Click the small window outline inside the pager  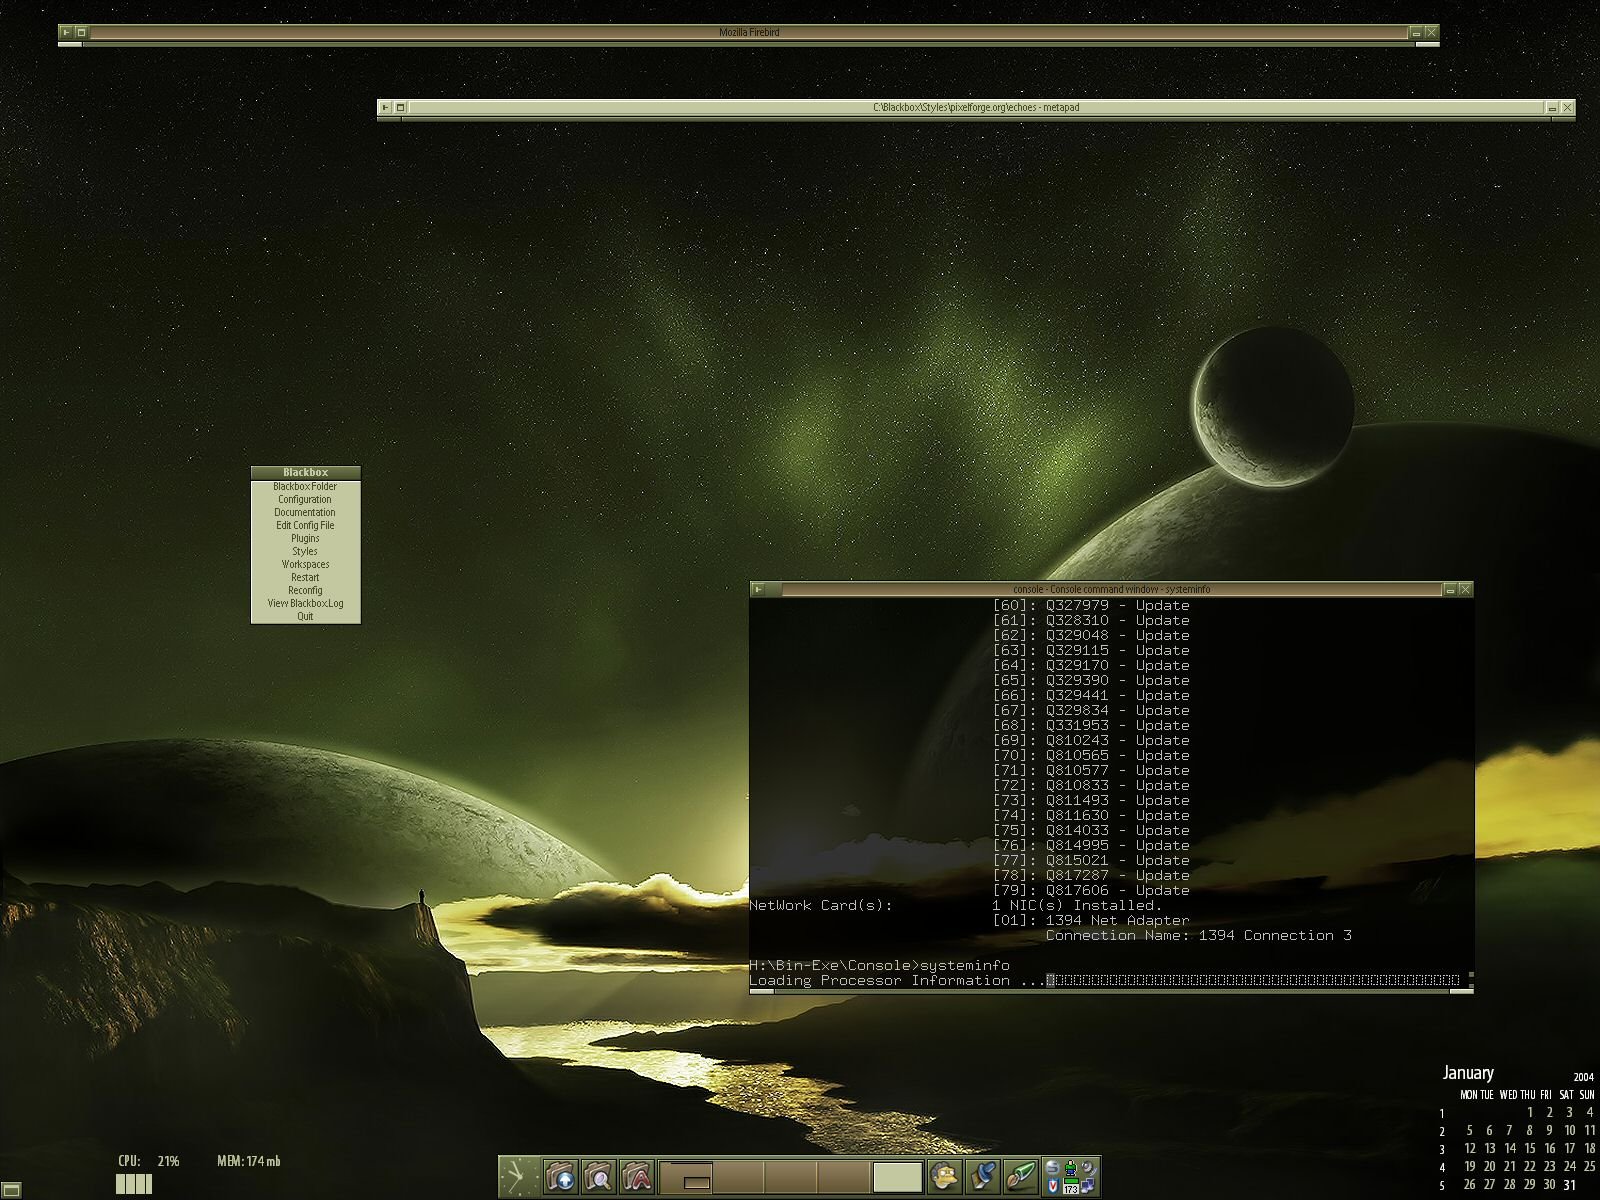[697, 1183]
